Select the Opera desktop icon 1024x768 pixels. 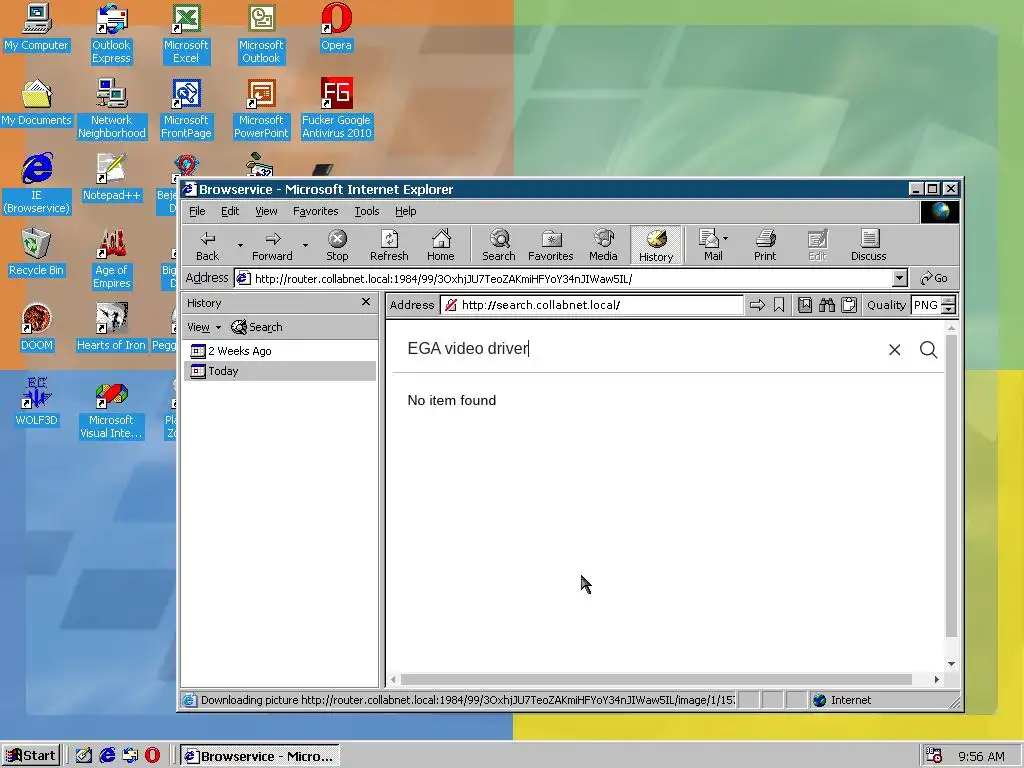[336, 27]
